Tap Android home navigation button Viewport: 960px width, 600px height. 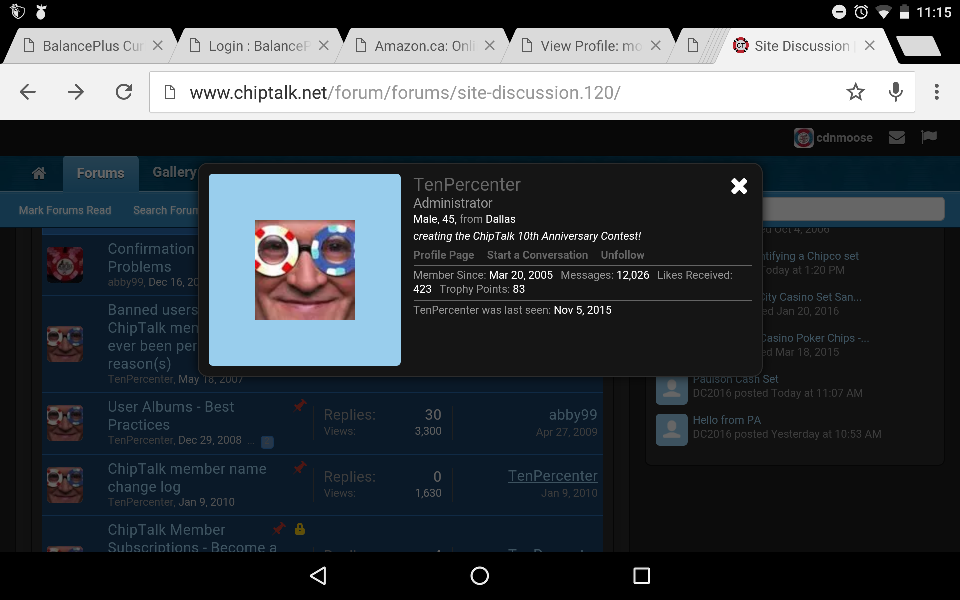coord(479,576)
